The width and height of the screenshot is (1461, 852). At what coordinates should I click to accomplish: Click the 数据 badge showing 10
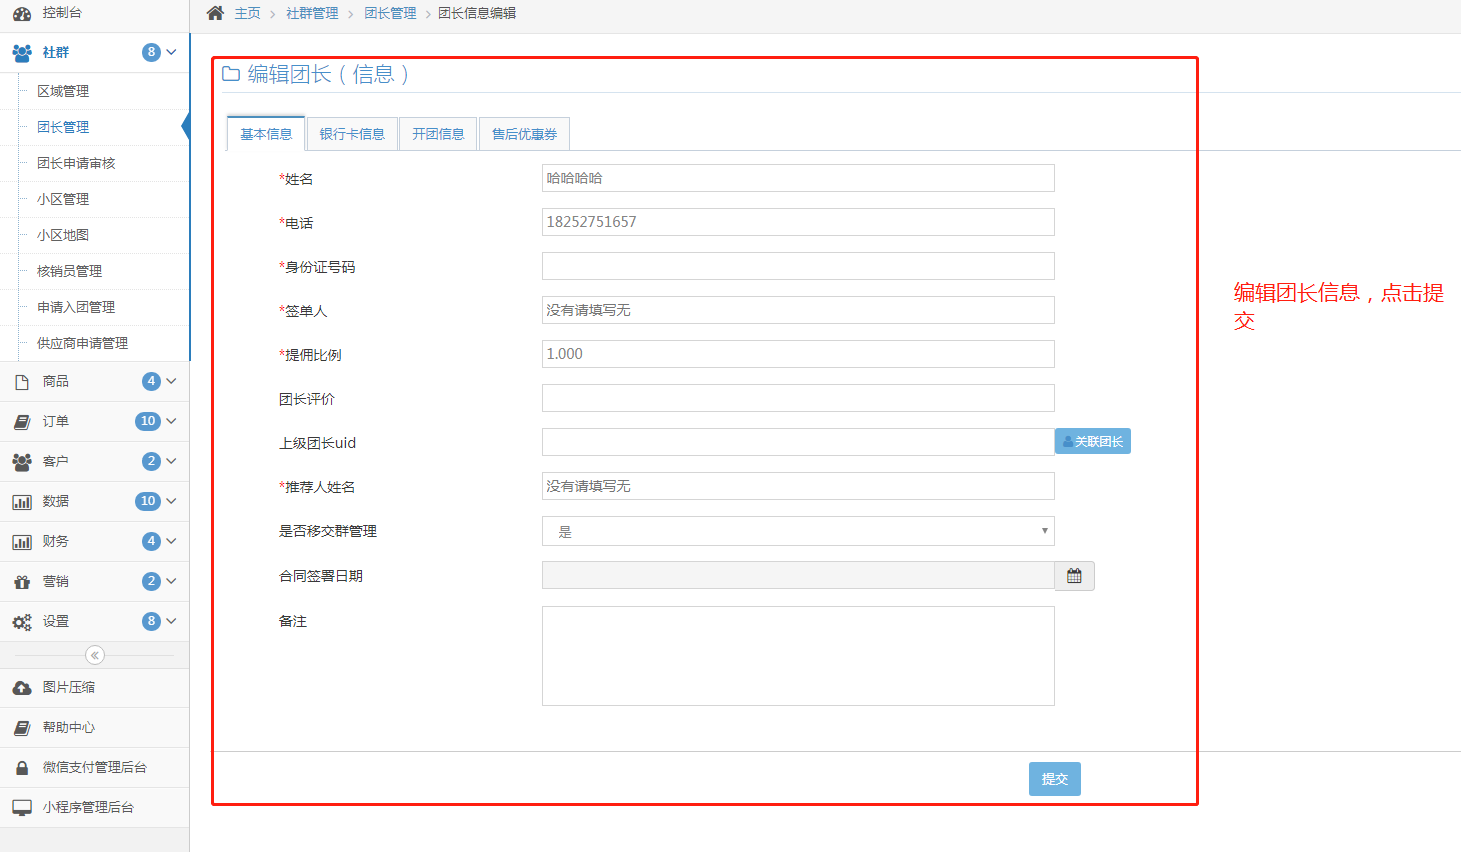tap(148, 501)
